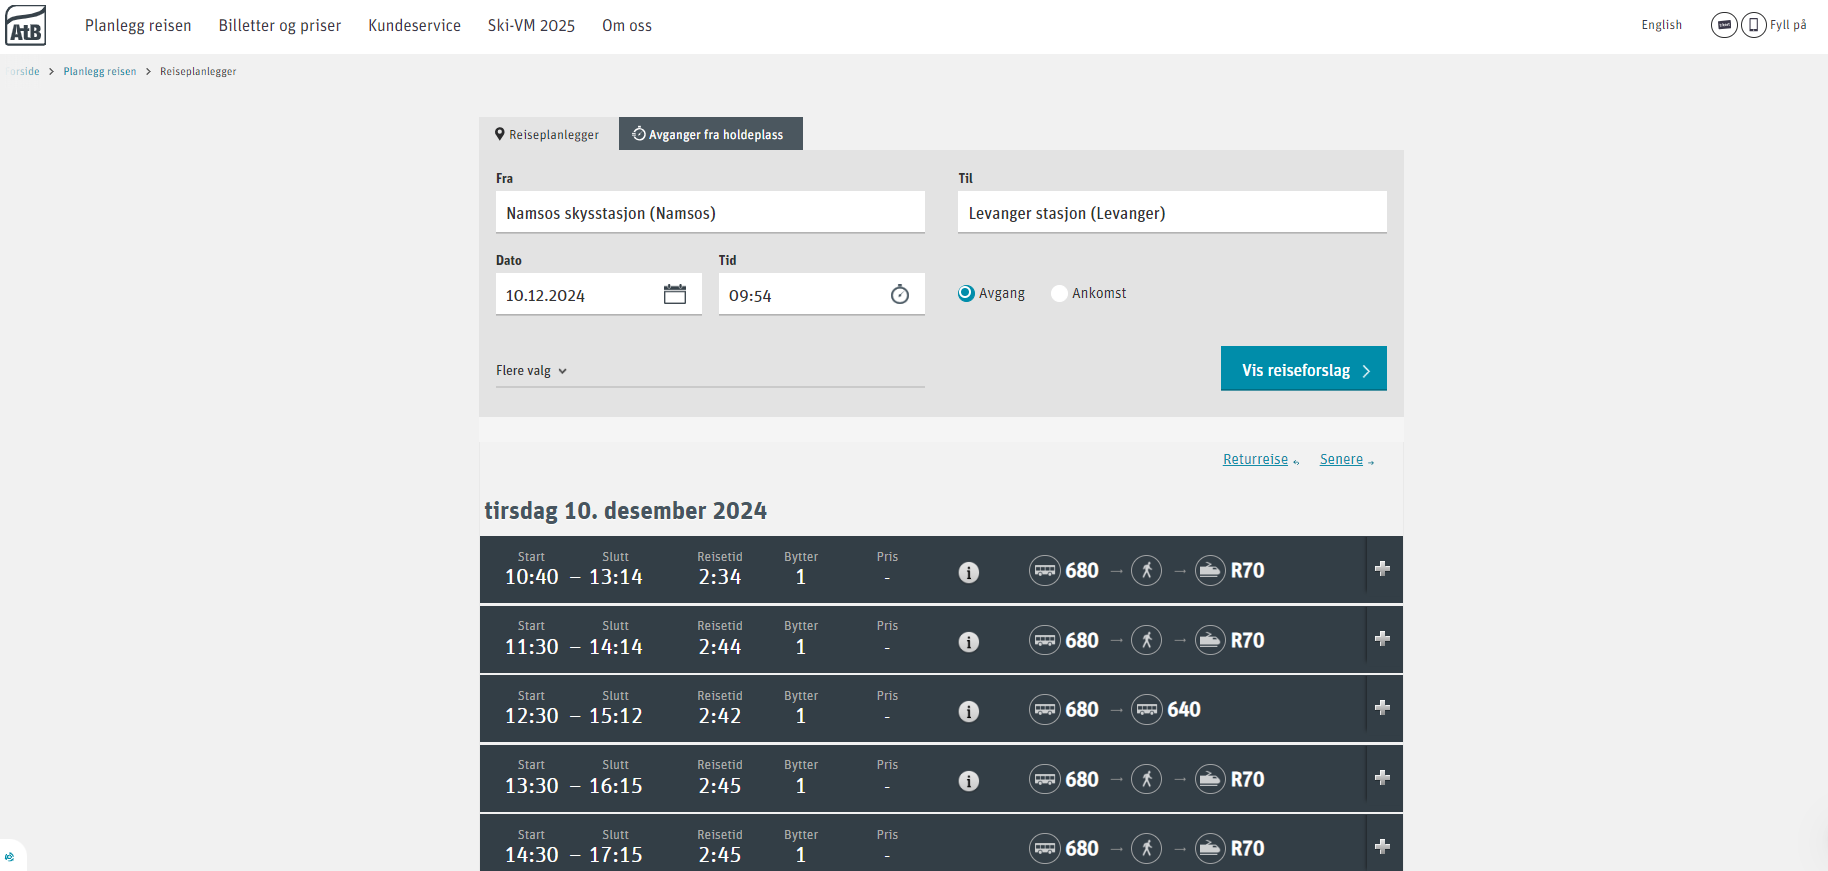
Task: Click the Til destination input field
Action: point(1171,213)
